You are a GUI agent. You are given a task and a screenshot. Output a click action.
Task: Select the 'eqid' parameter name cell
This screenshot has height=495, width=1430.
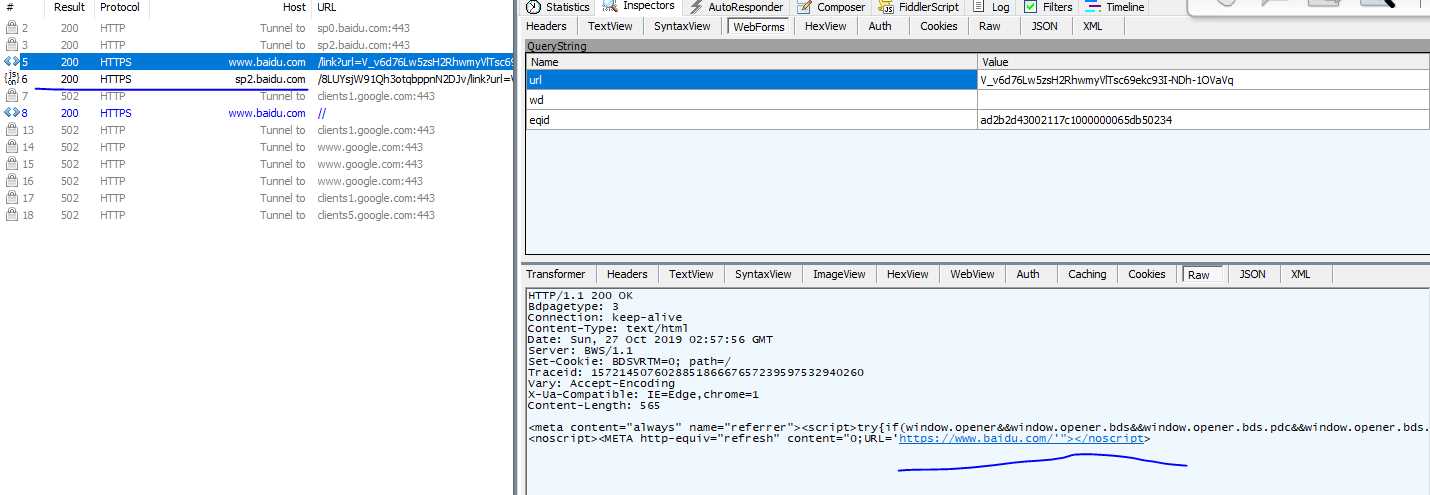(752, 120)
